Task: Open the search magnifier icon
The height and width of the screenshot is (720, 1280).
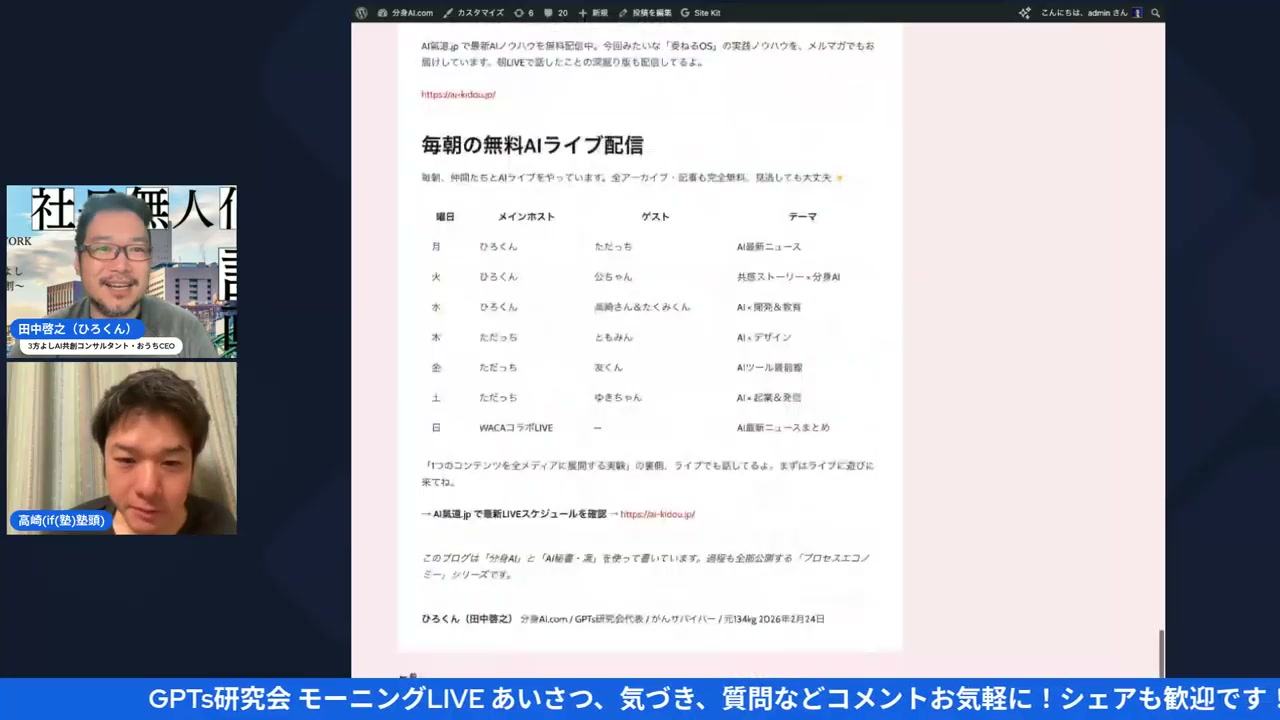Action: click(x=1155, y=12)
